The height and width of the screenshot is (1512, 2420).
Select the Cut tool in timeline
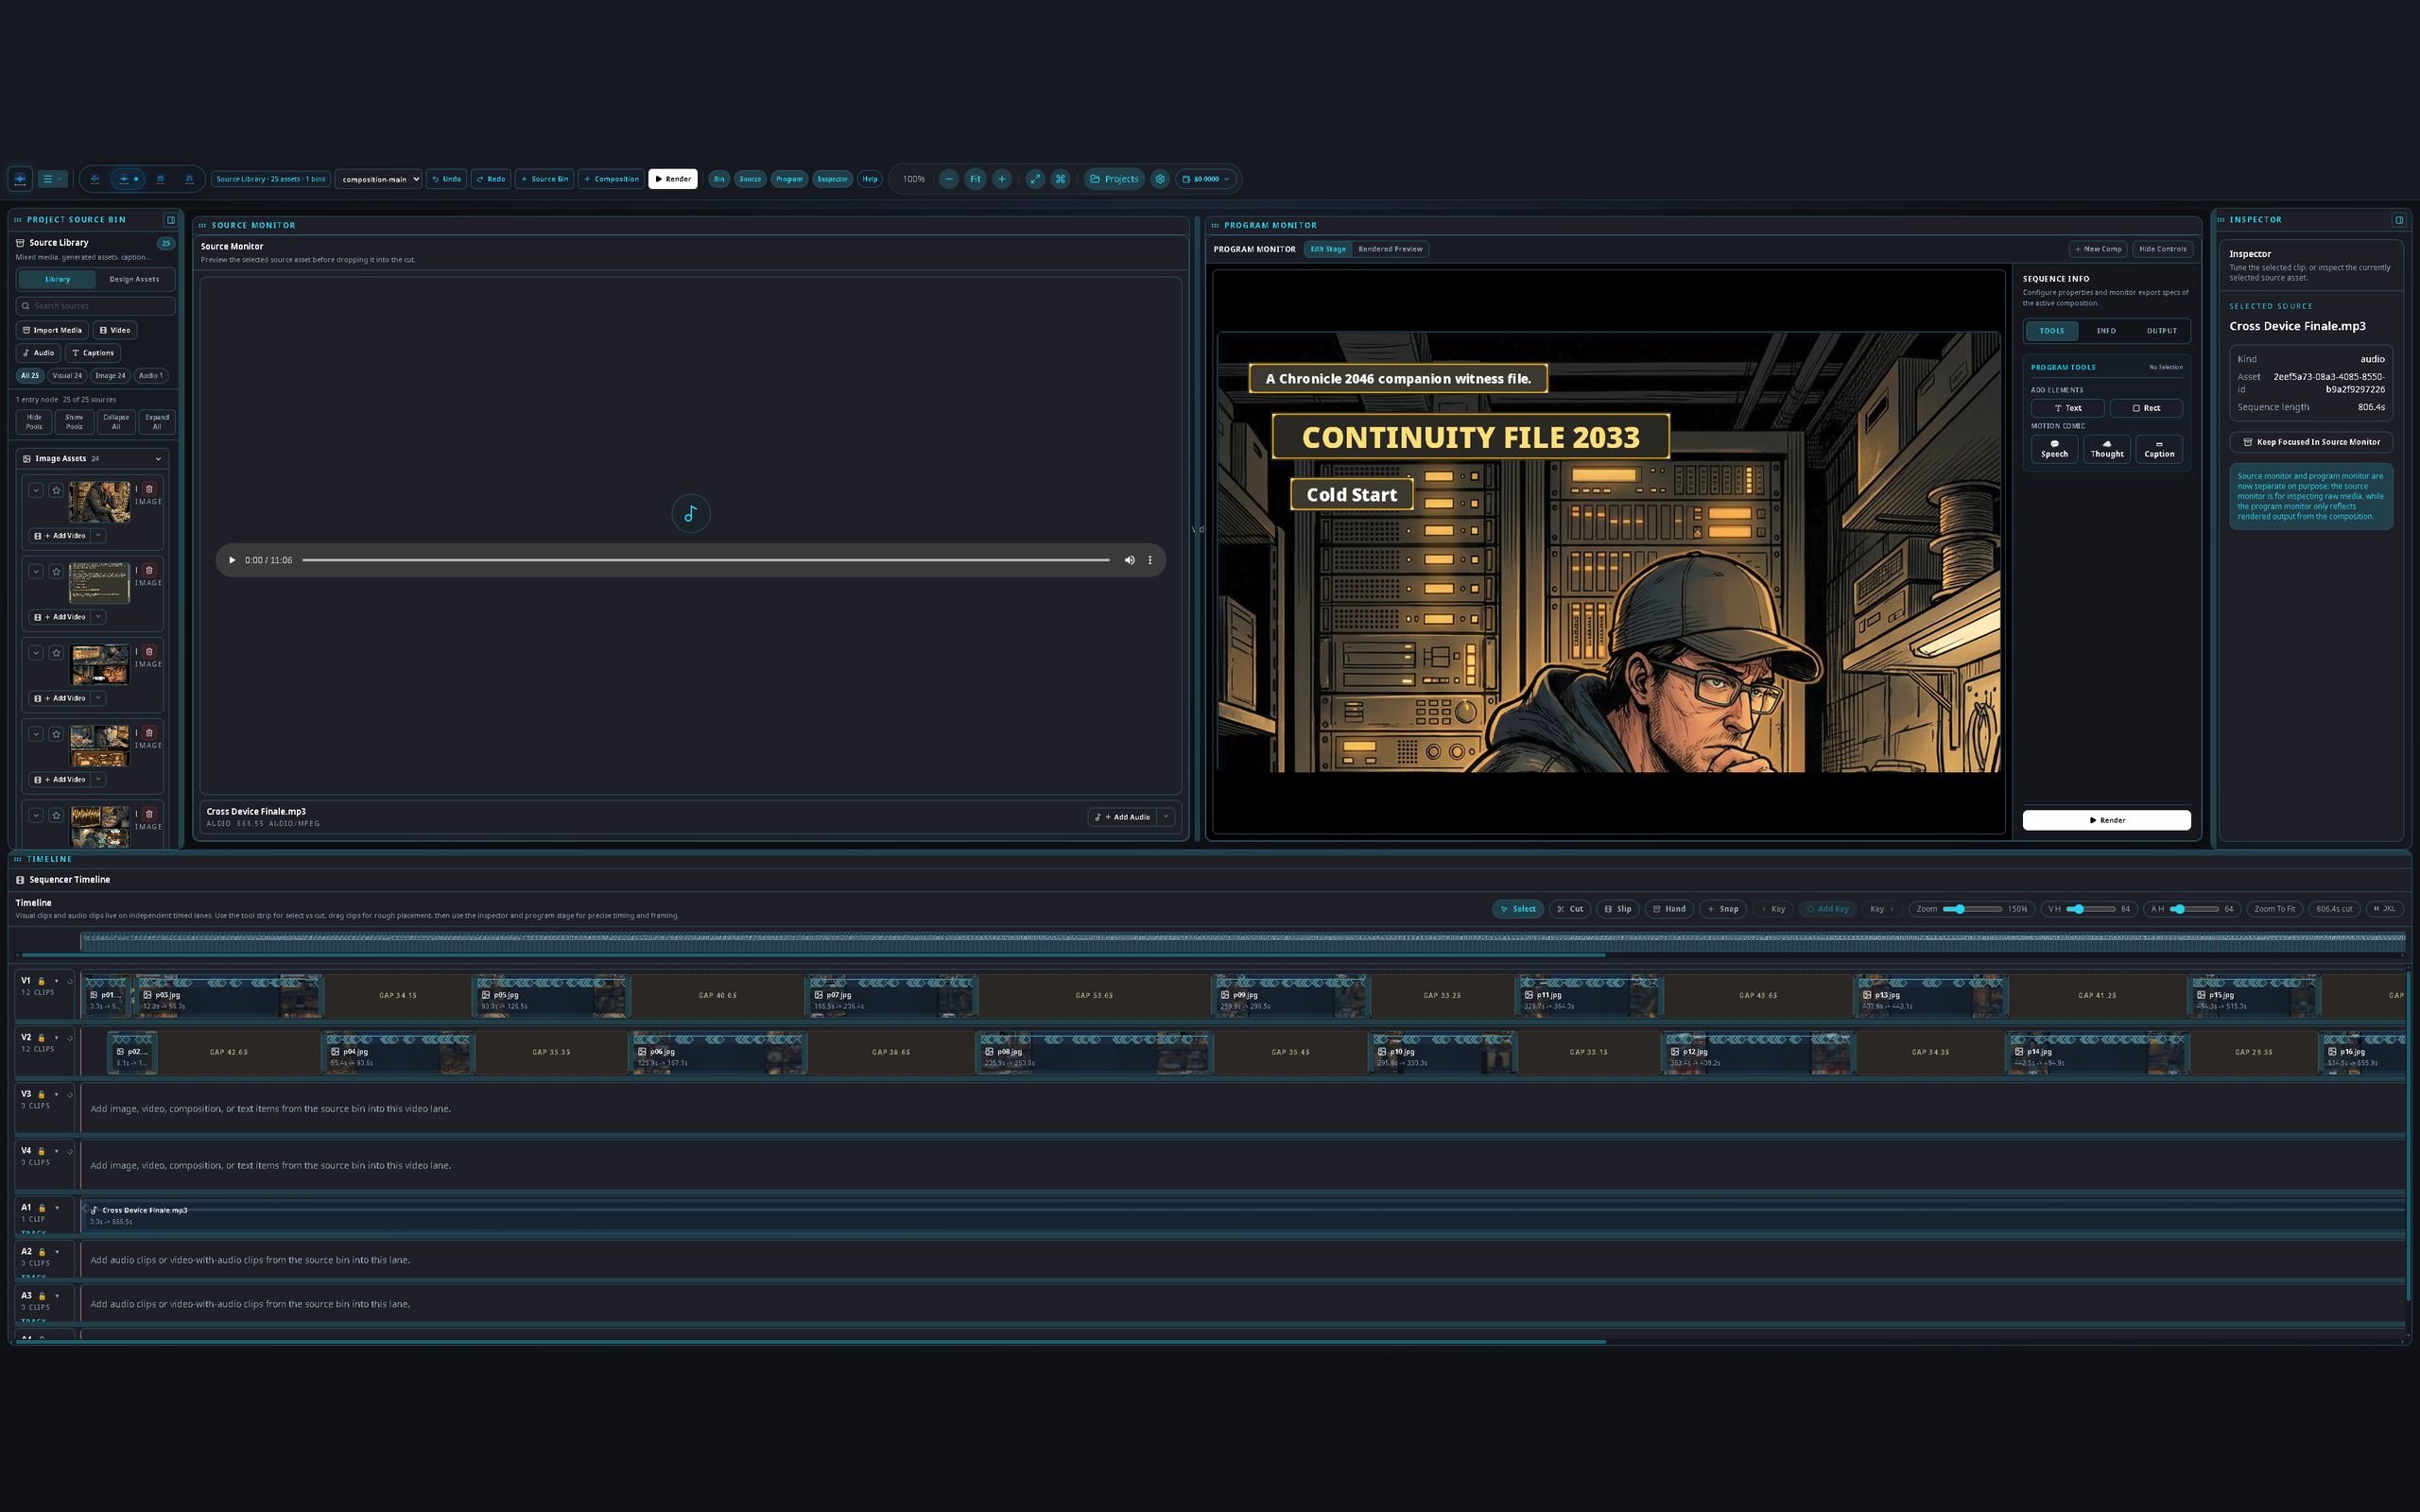pos(1569,909)
